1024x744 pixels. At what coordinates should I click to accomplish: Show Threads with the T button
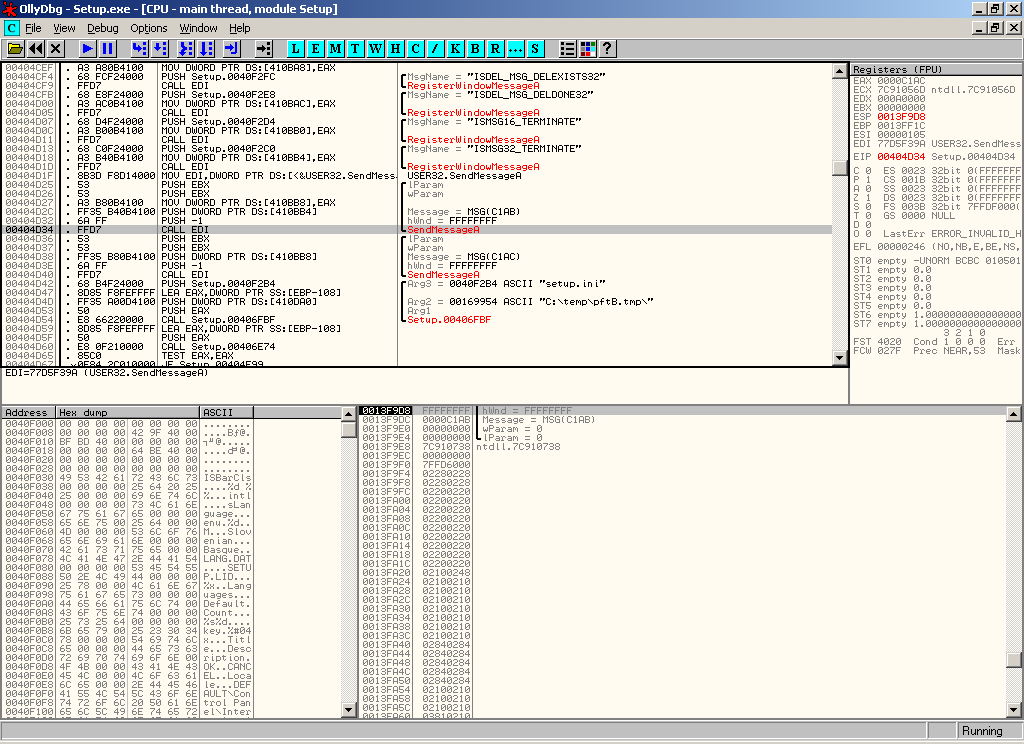coord(355,49)
